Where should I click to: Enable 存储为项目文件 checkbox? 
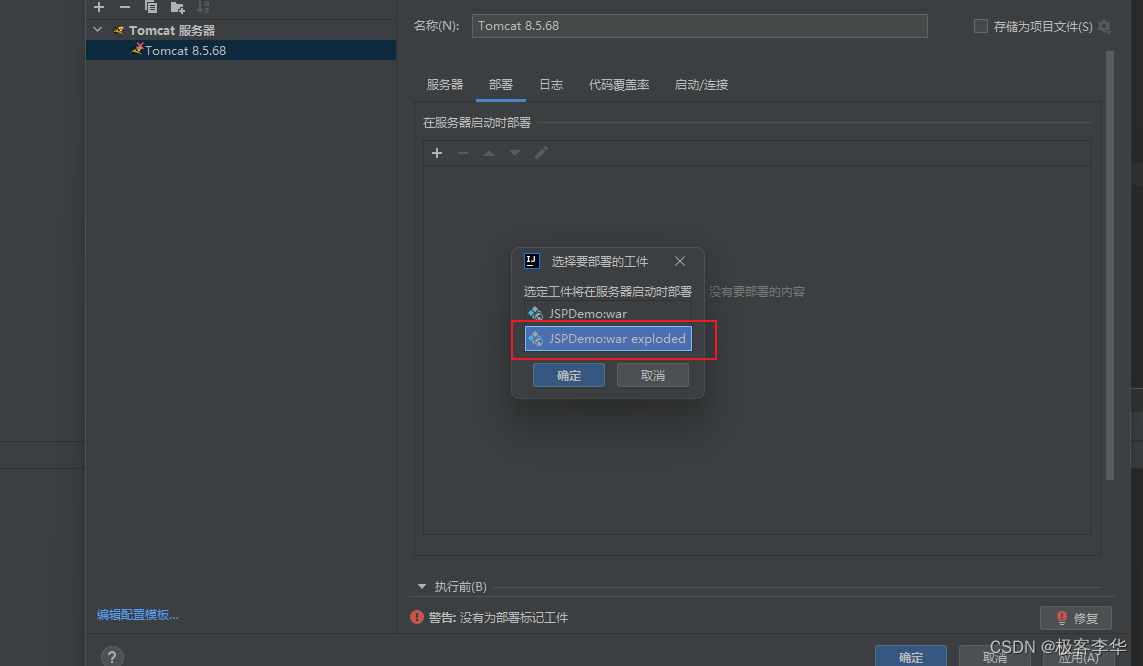coord(980,26)
